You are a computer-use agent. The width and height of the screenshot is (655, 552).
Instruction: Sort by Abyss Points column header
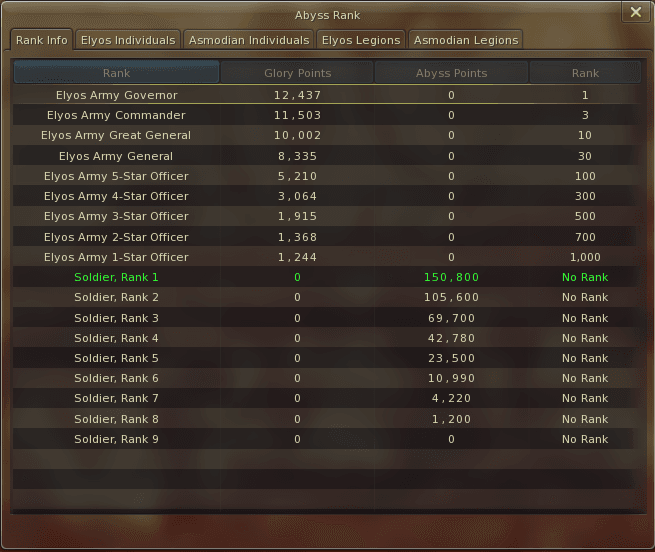451,73
